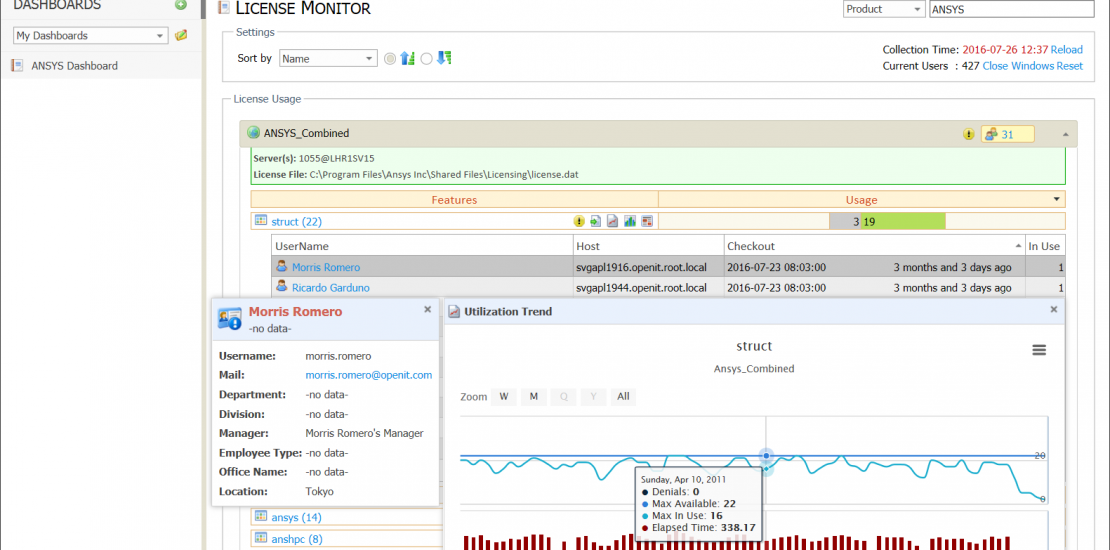Screen dimensions: 1110x550
Task: Click the contact card icon in user popup
Action: point(231,319)
